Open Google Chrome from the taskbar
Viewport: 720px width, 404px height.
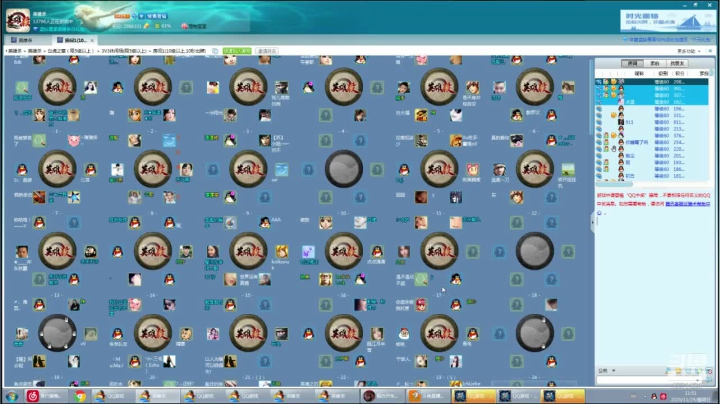coord(80,396)
